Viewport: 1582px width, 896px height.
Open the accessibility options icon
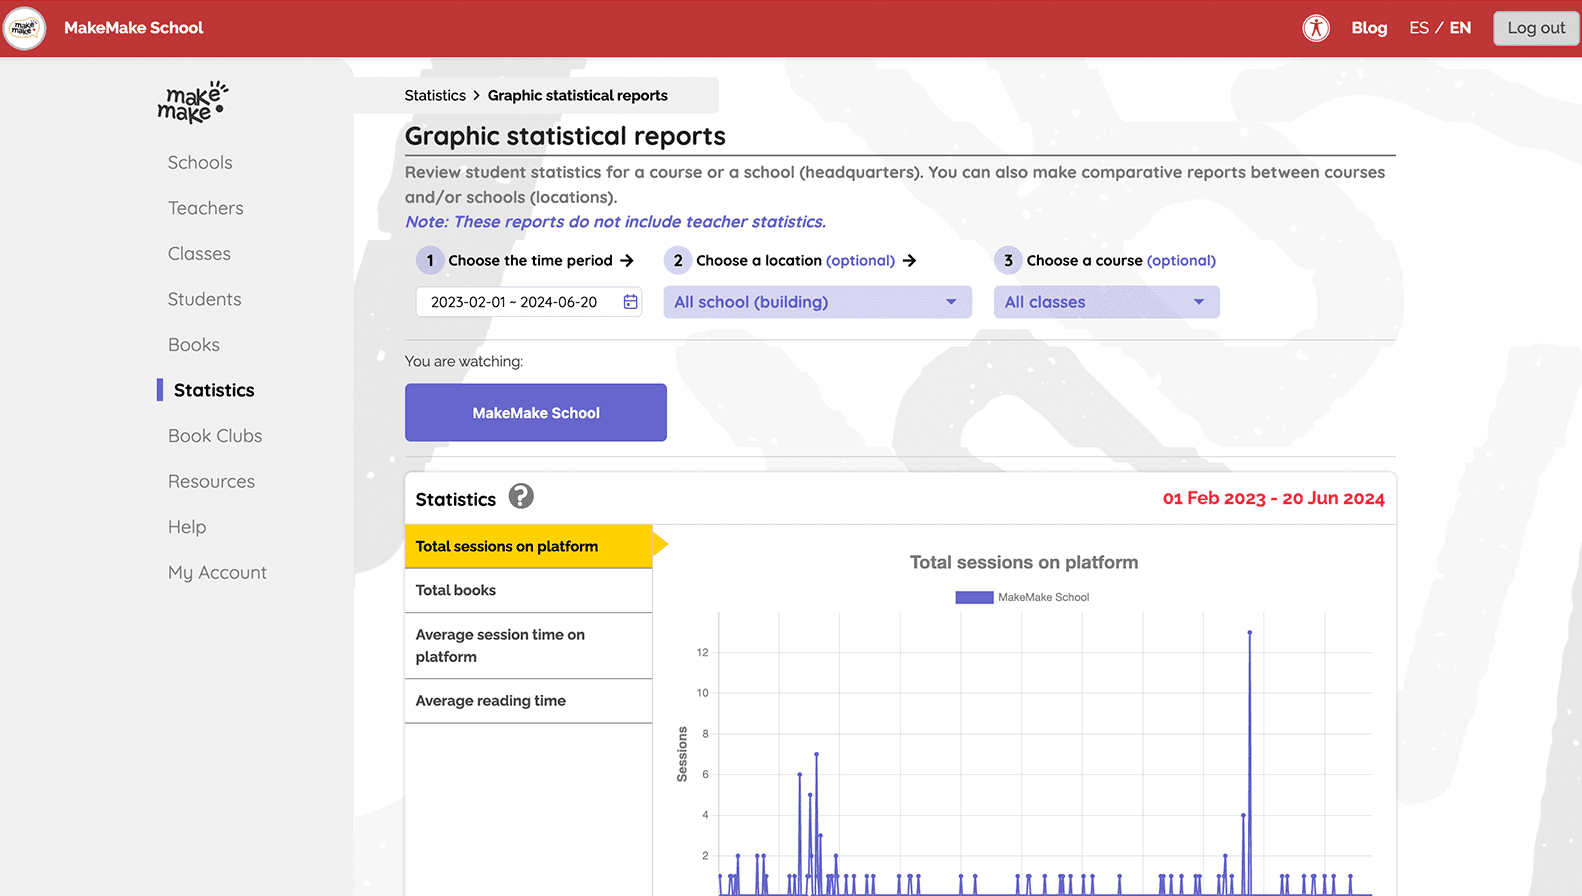(1316, 28)
